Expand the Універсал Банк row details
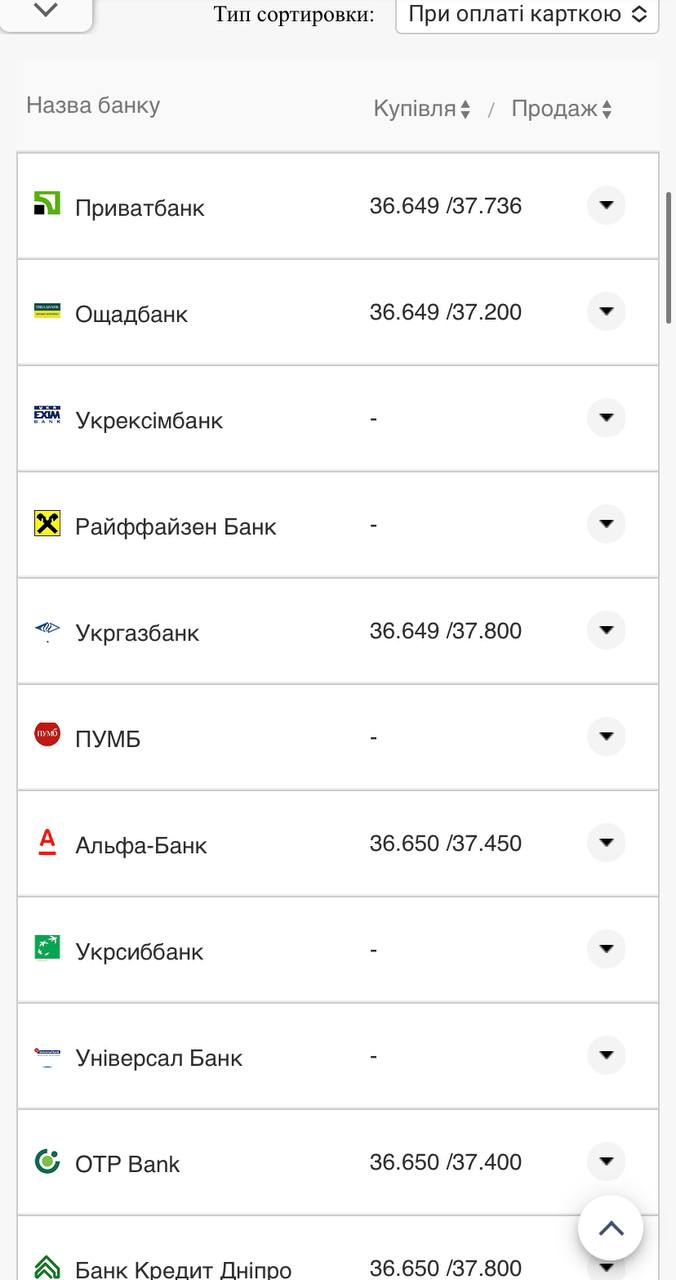Viewport: 676px width, 1280px height. click(606, 1055)
